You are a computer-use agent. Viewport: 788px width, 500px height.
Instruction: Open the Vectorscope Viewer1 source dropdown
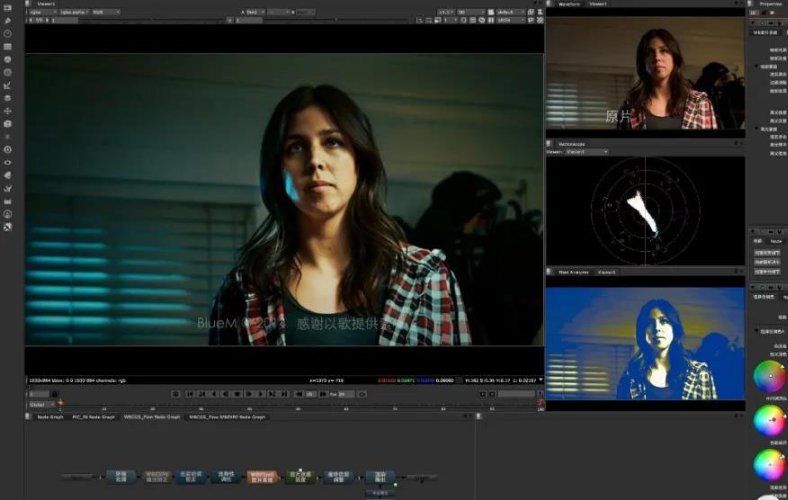pyautogui.click(x=586, y=152)
